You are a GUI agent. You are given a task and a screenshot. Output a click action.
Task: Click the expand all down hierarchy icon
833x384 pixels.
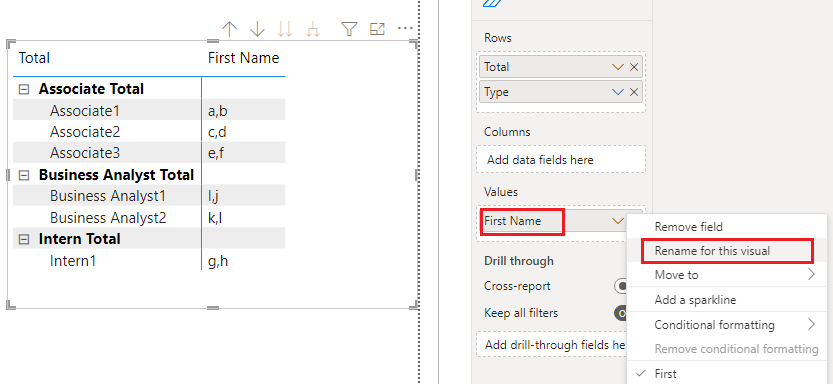pos(313,29)
